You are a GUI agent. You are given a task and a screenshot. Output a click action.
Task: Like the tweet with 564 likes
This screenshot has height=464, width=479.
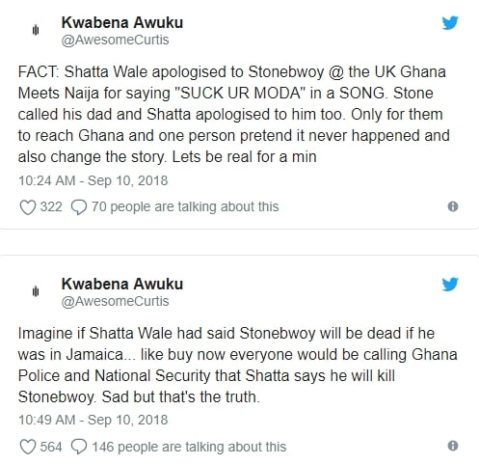(28, 447)
